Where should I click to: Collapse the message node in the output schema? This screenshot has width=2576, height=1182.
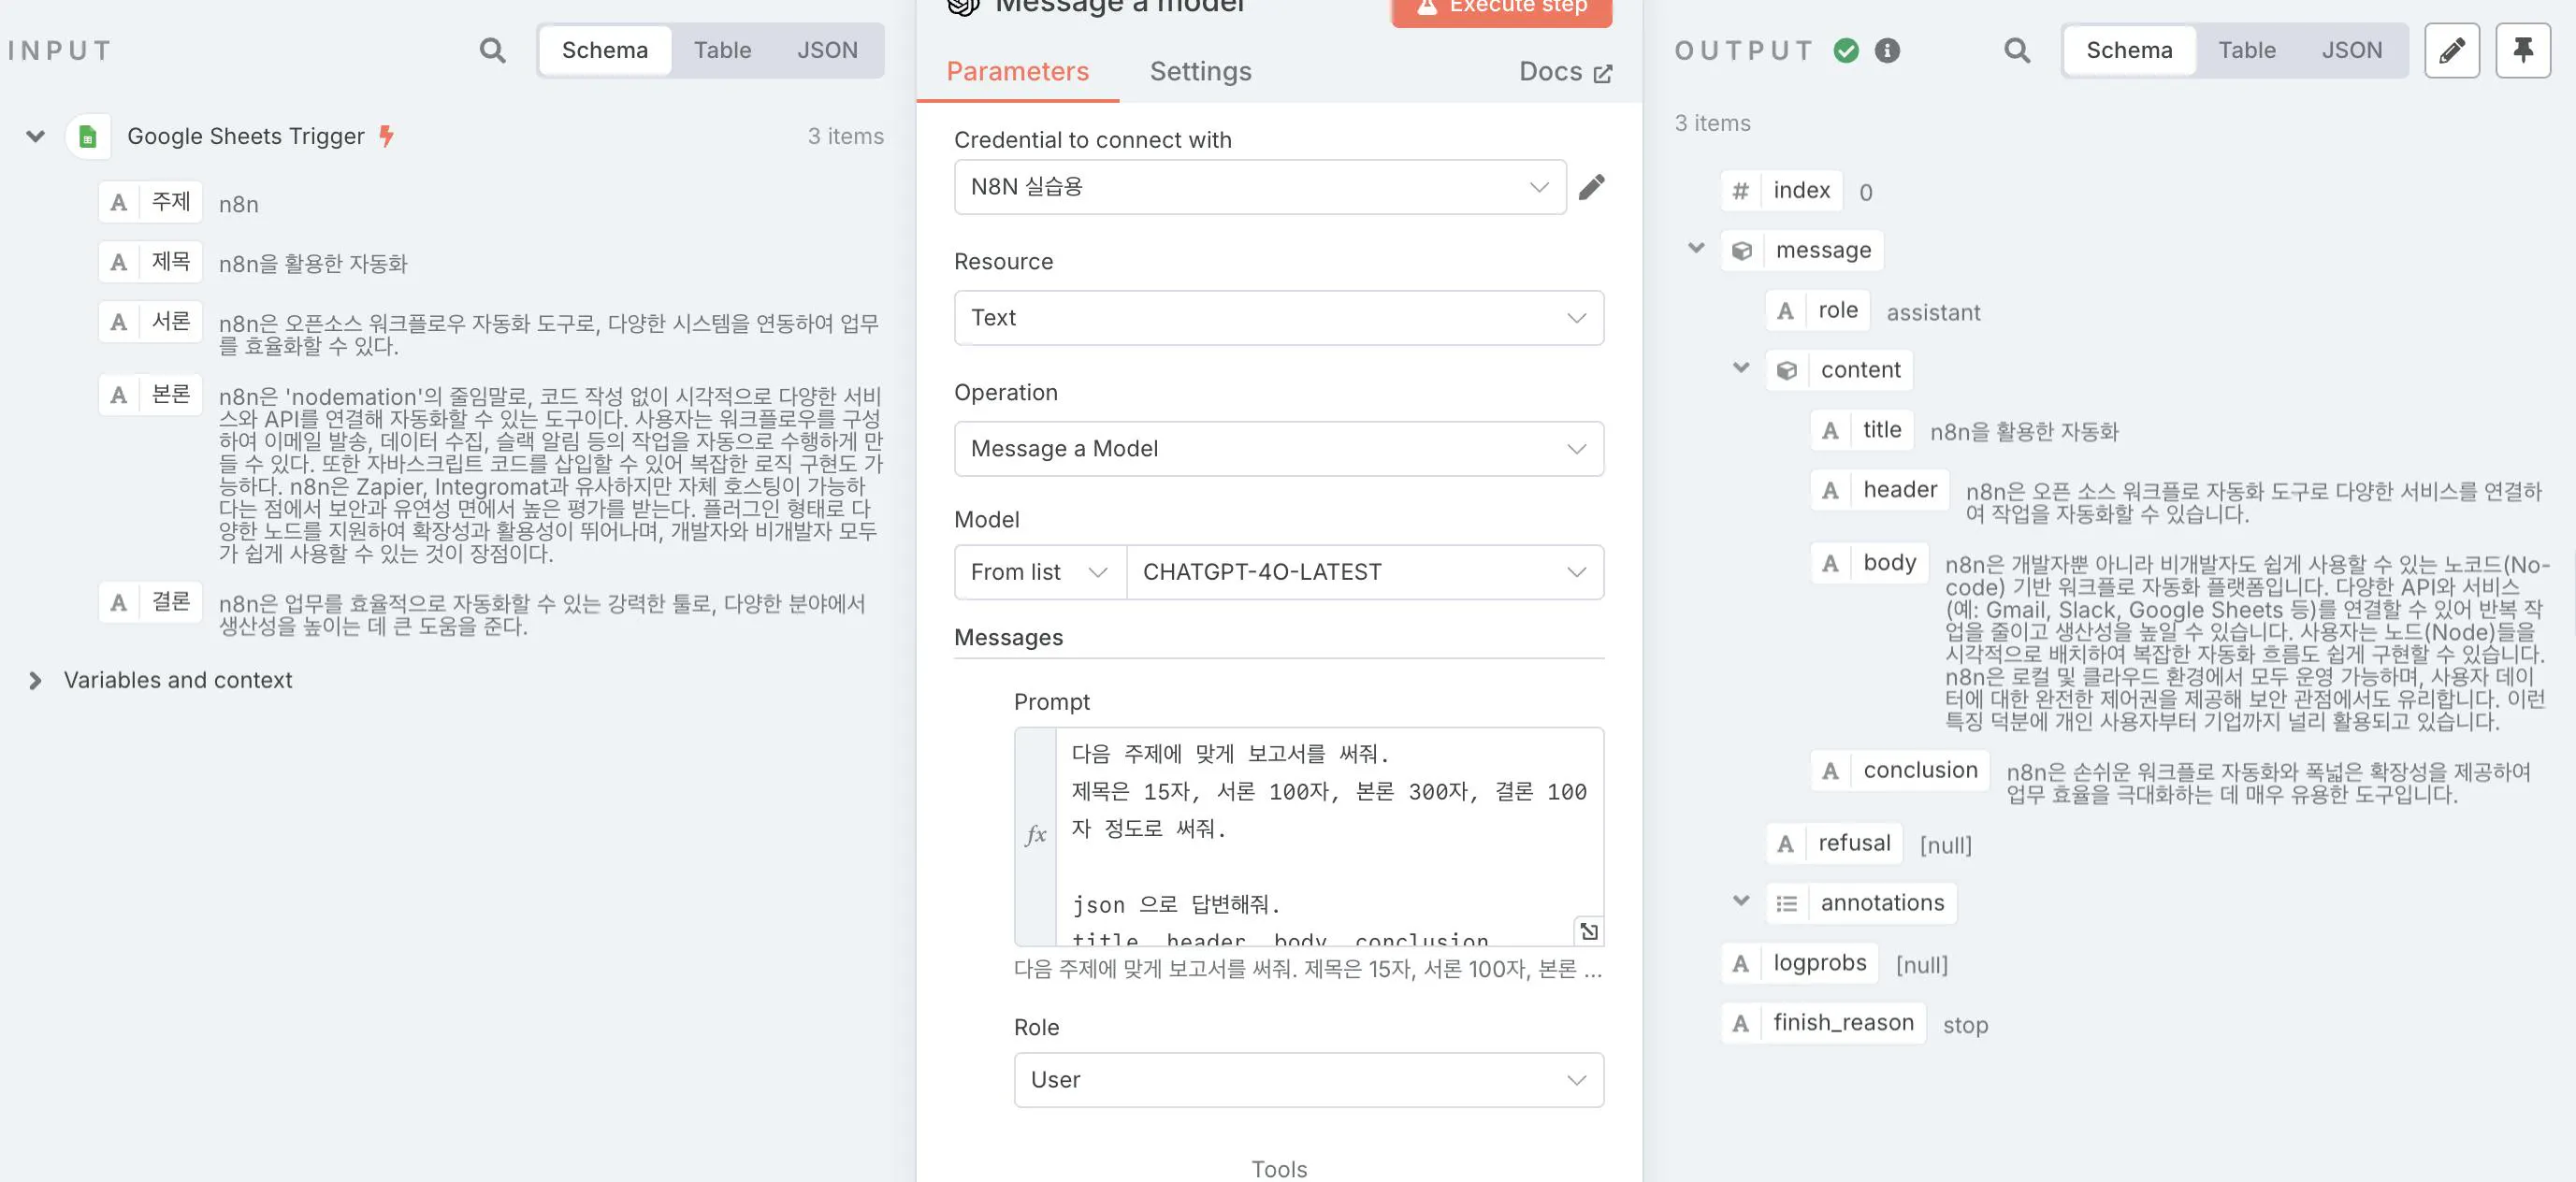(x=1696, y=249)
